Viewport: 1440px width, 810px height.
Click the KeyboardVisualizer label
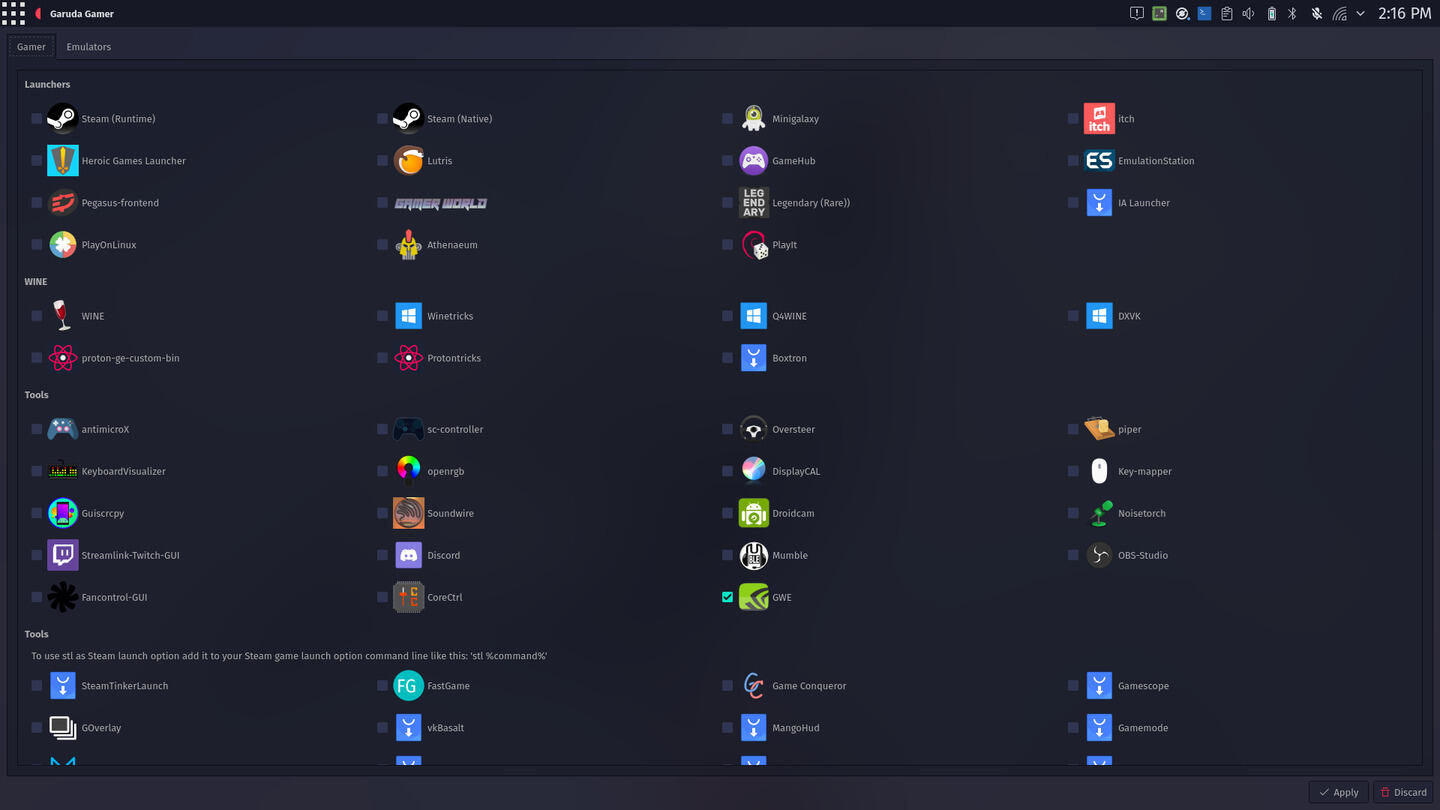124,471
